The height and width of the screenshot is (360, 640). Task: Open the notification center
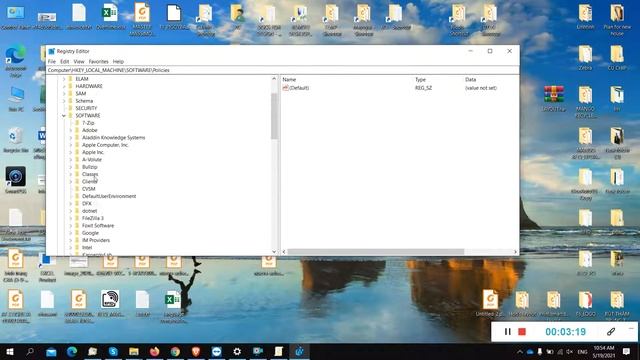(x=627, y=351)
